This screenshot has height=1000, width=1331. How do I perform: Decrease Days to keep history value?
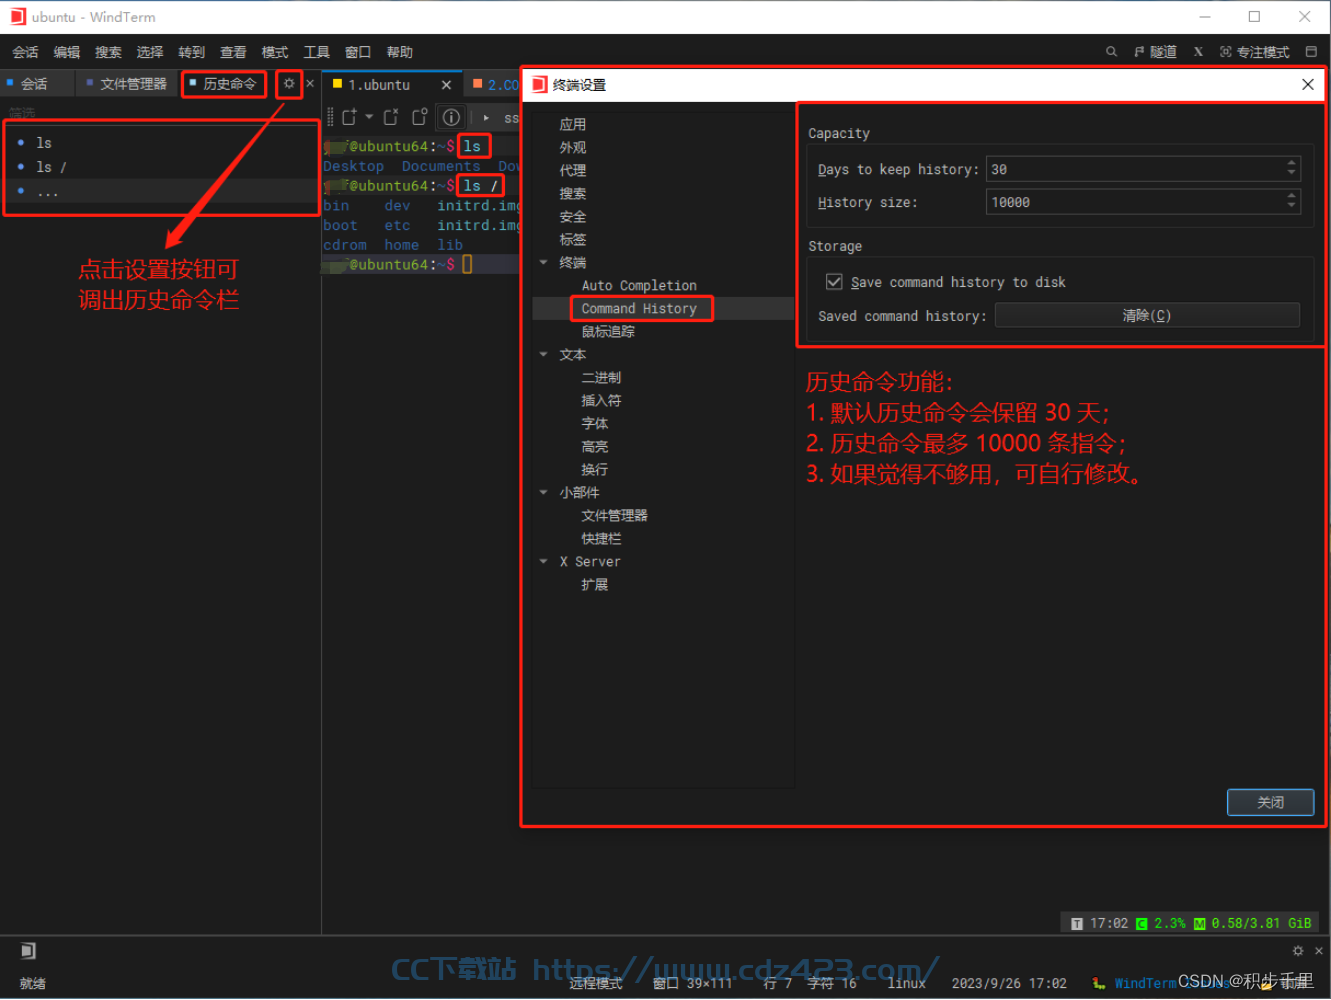(x=1292, y=175)
